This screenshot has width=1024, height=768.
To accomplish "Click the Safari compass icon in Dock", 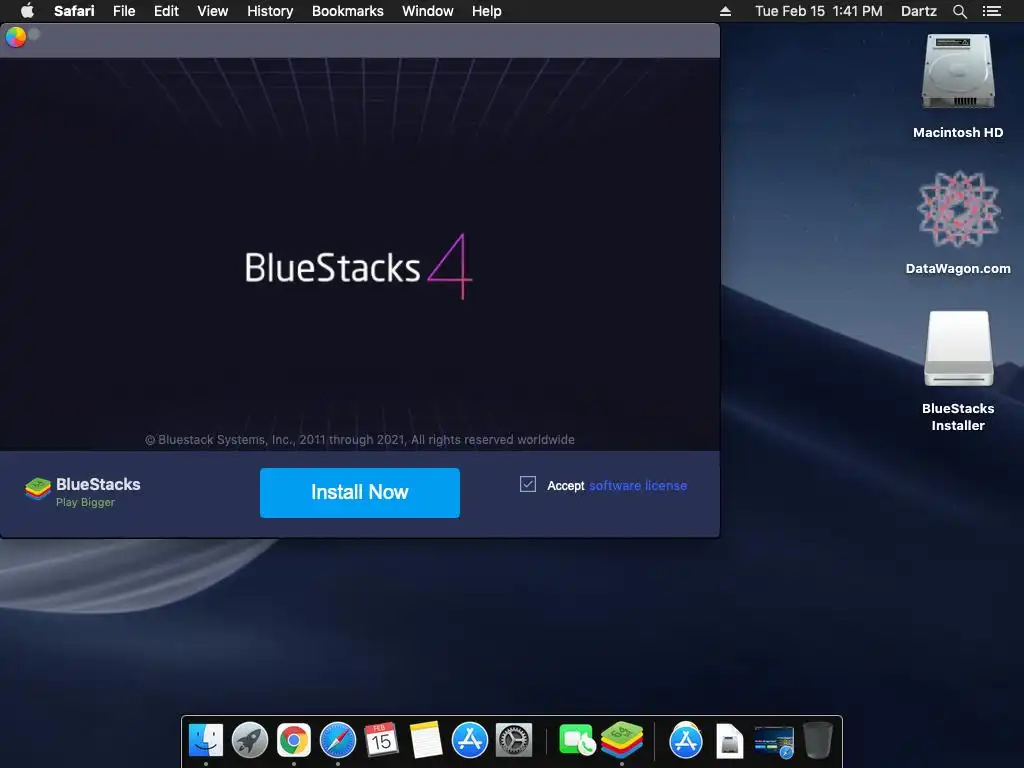I will (338, 741).
